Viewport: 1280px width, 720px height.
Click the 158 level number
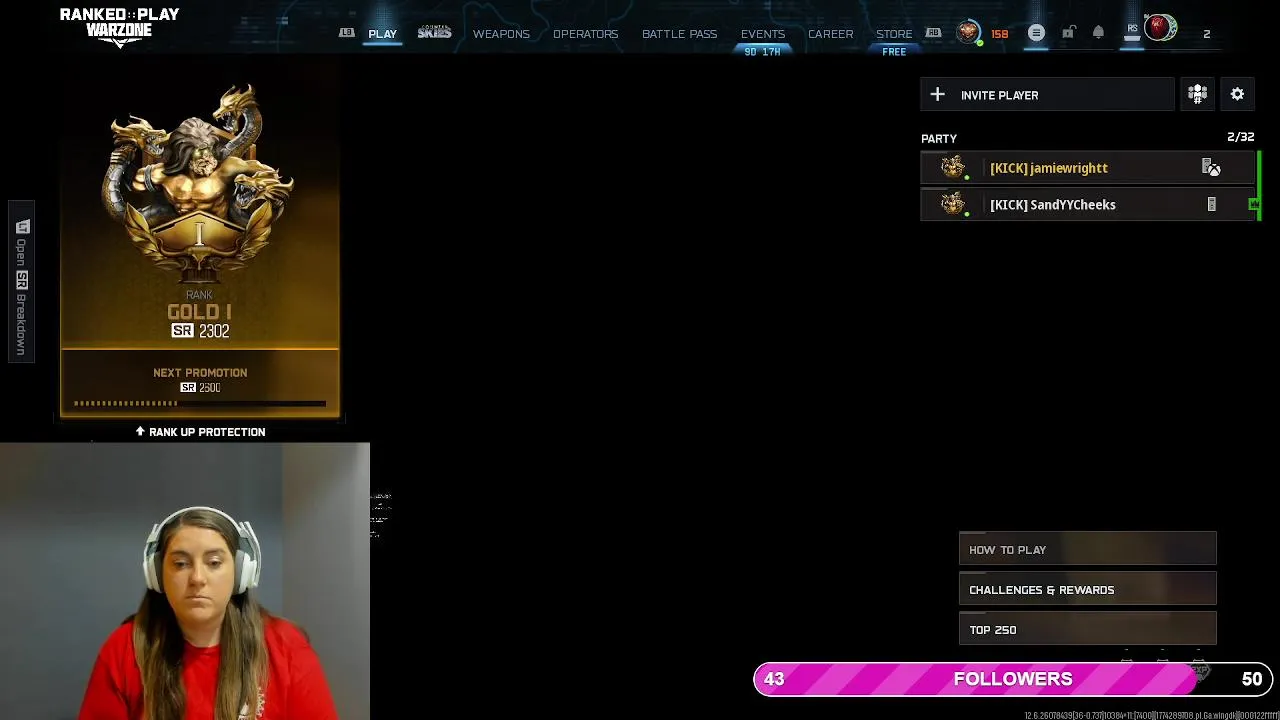[x=999, y=34]
